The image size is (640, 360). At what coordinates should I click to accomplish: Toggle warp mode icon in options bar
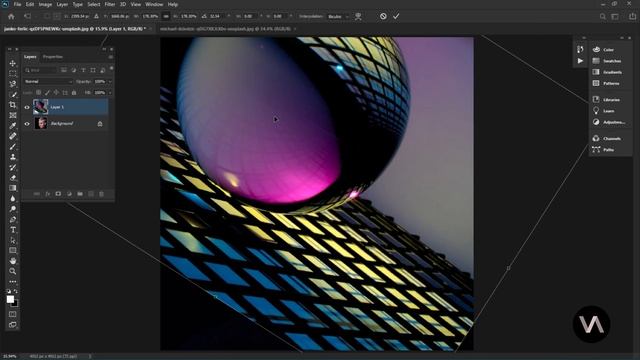[358, 16]
